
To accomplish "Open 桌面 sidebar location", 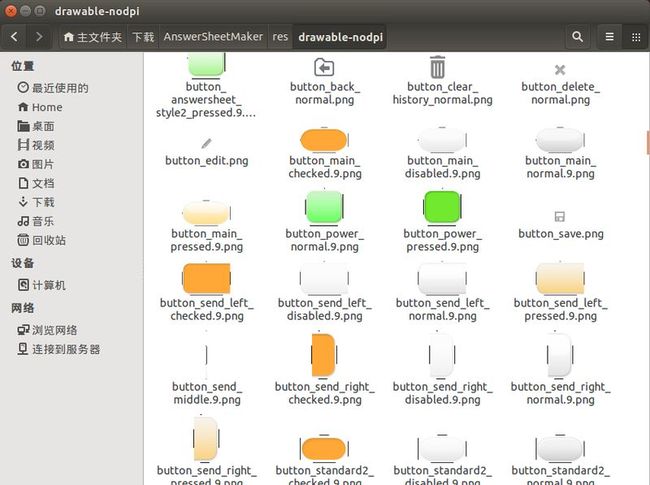I will (x=36, y=126).
